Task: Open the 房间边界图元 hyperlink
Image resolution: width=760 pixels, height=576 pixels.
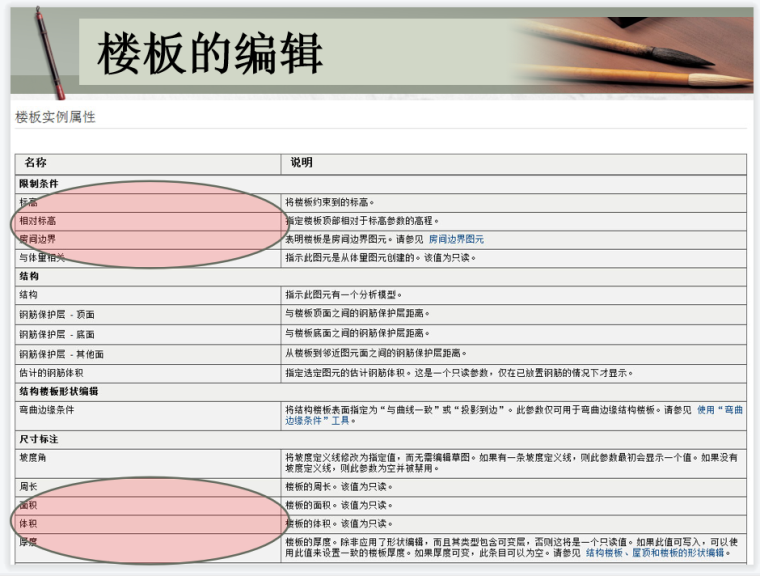Action: coord(456,240)
